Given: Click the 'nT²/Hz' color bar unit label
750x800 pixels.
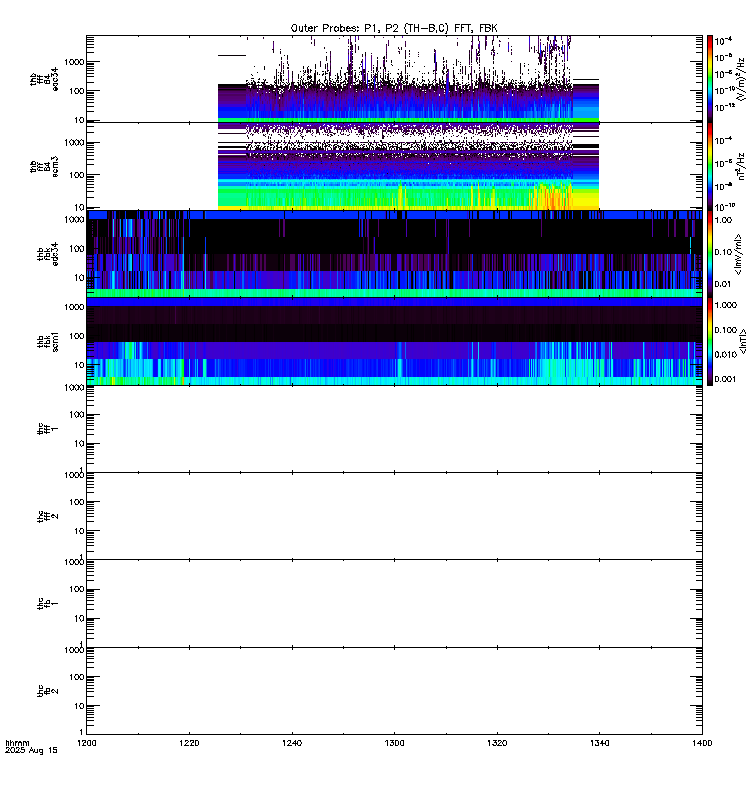Looking at the screenshot, I should coord(742,166).
